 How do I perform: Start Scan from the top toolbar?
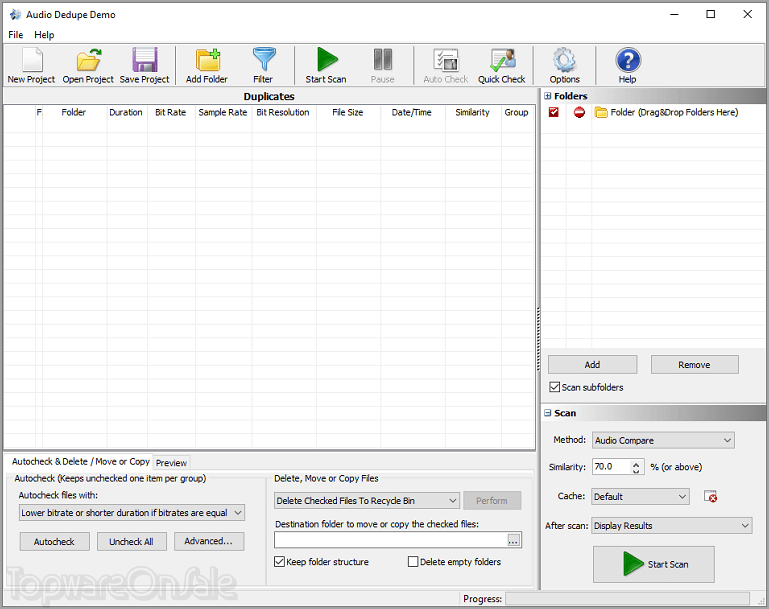tap(326, 66)
